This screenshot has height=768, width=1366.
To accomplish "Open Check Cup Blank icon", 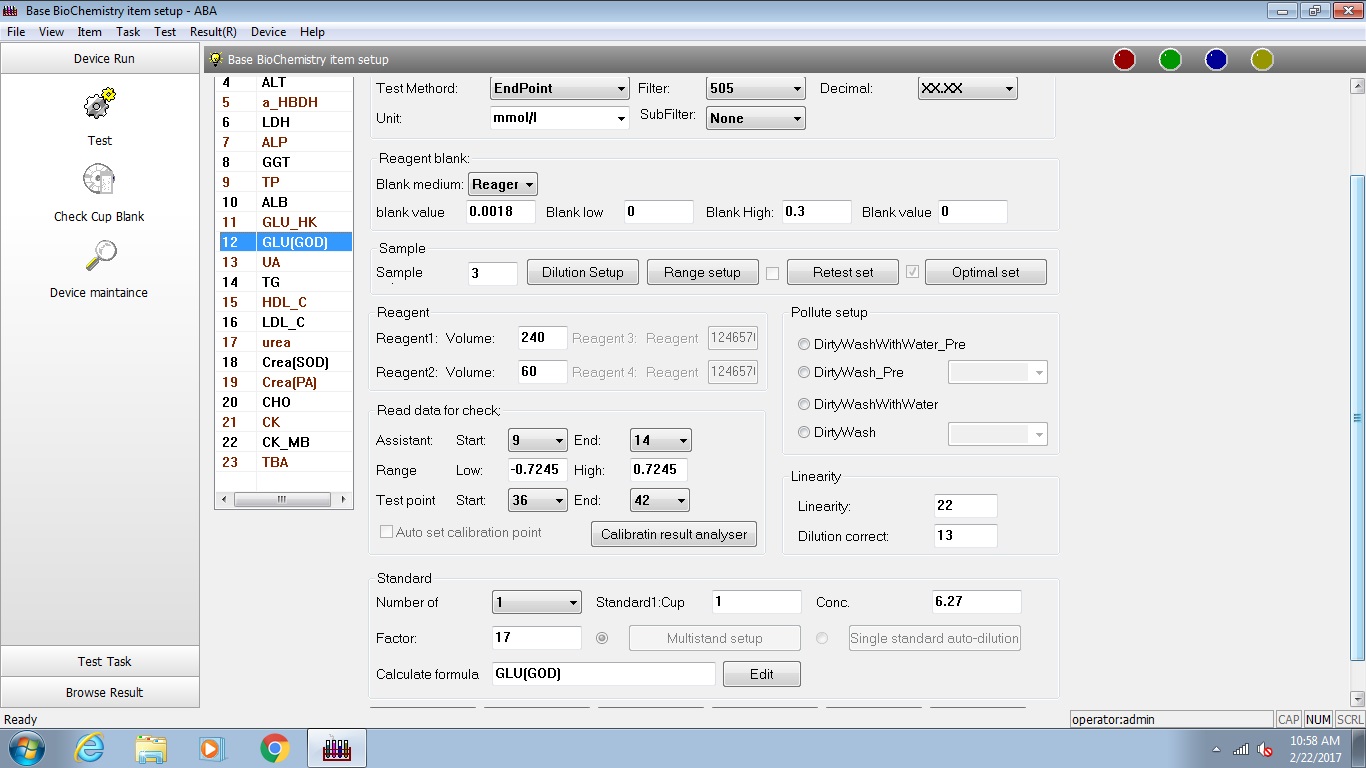I will click(x=99, y=181).
